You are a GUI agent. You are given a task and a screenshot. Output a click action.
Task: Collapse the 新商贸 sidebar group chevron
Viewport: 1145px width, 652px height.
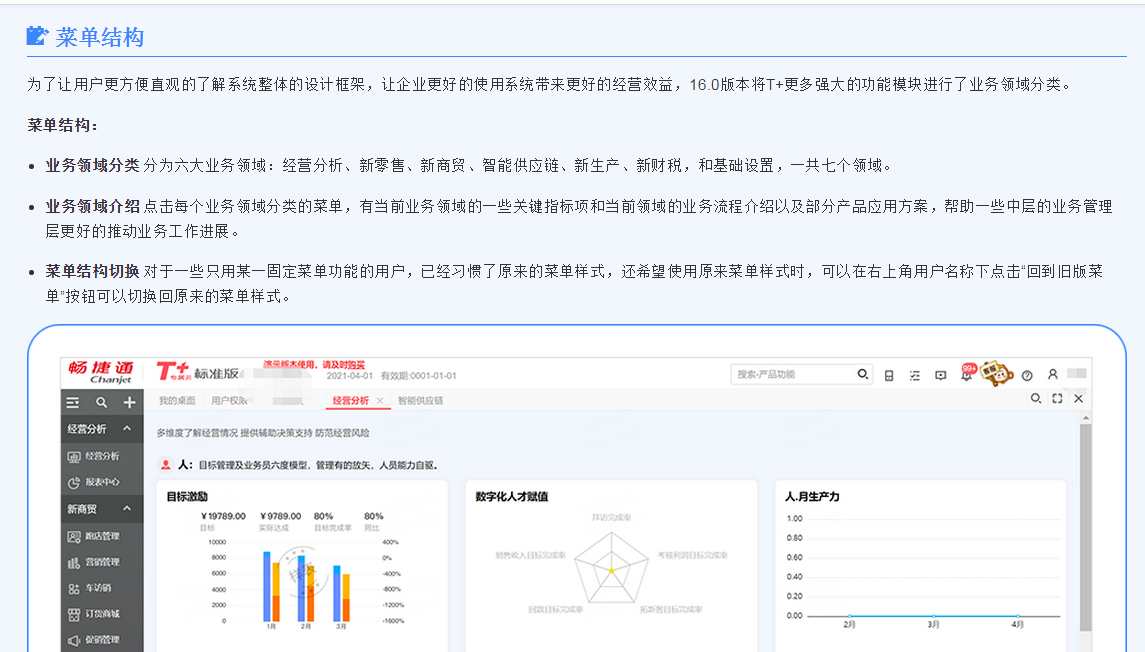(x=127, y=509)
